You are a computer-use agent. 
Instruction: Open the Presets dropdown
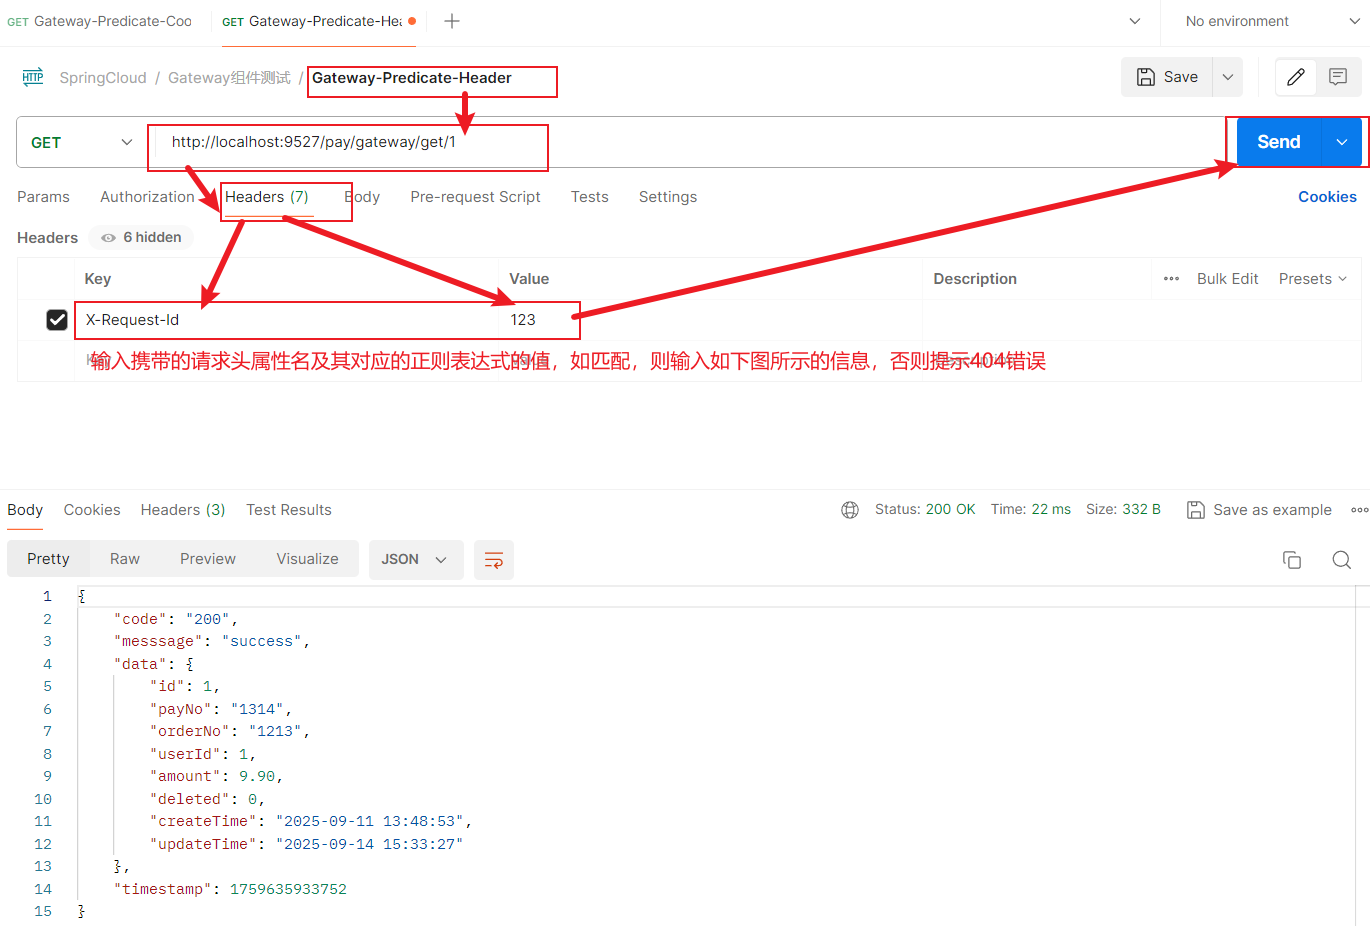1313,279
